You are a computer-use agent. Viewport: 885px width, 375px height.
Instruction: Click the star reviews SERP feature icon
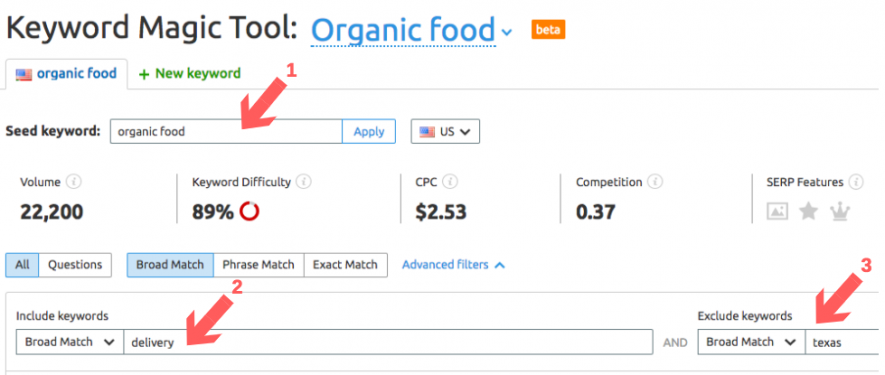[808, 212]
